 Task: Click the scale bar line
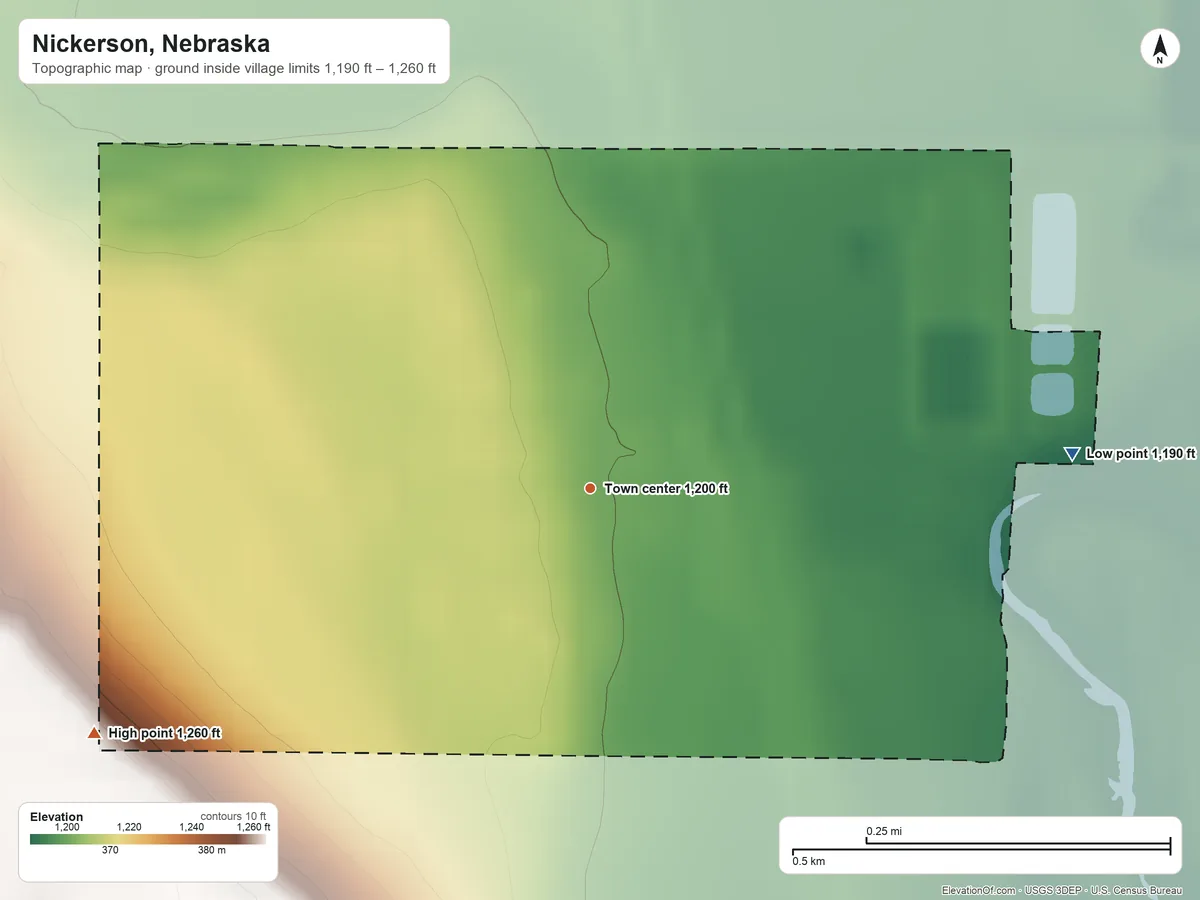point(981,848)
